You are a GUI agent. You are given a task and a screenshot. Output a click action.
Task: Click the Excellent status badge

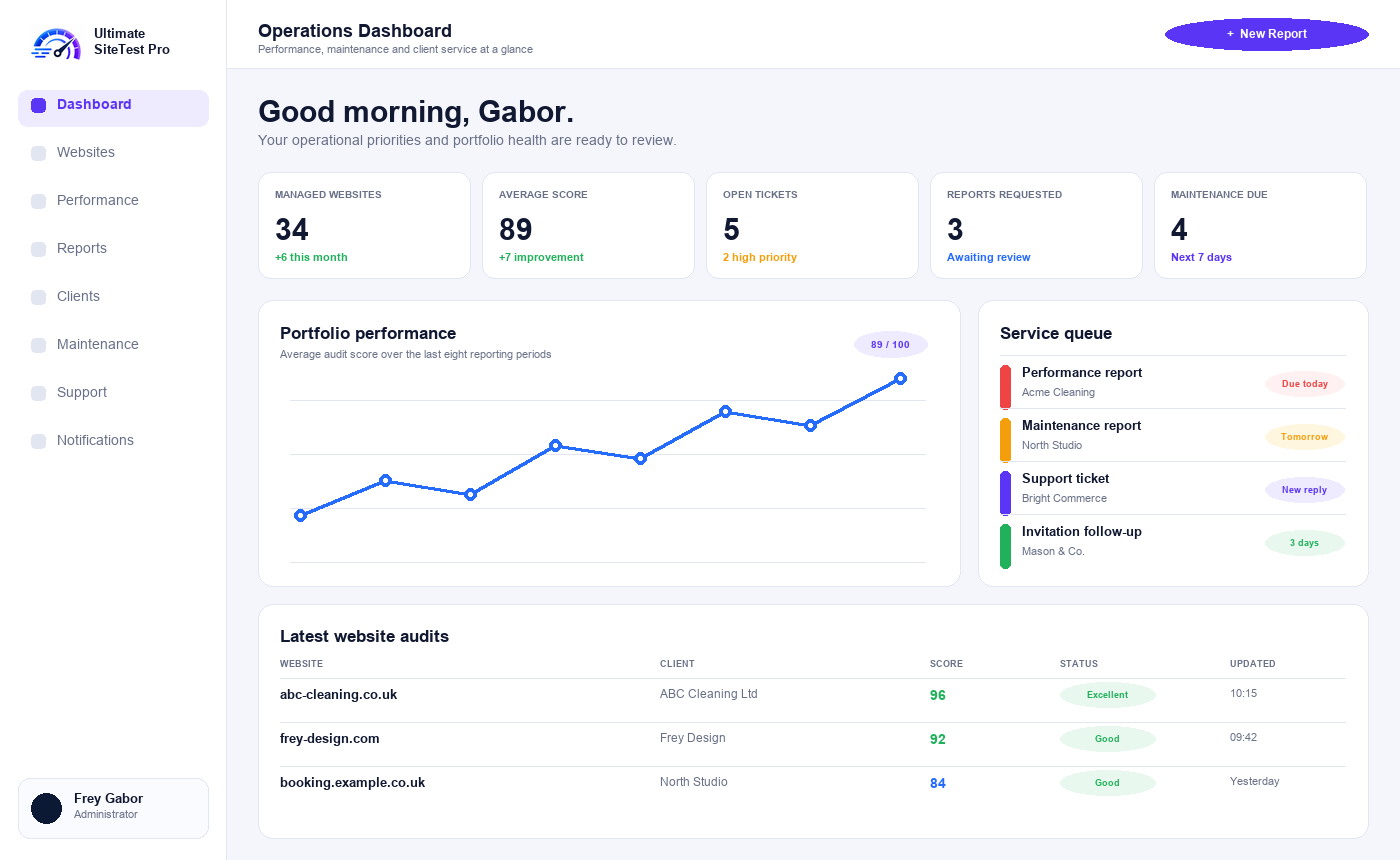(1107, 695)
